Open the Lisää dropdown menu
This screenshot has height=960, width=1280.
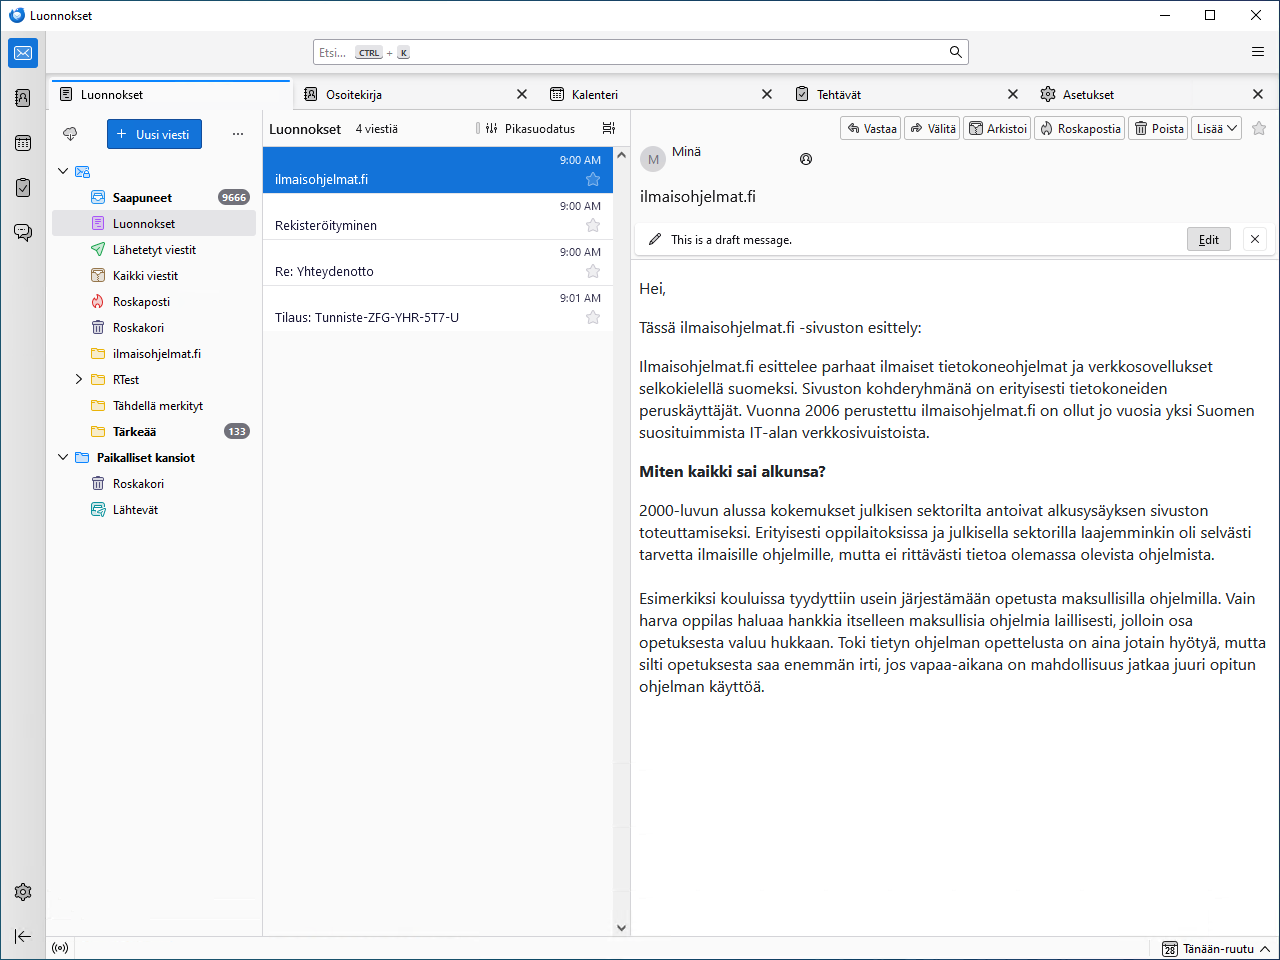point(1216,128)
